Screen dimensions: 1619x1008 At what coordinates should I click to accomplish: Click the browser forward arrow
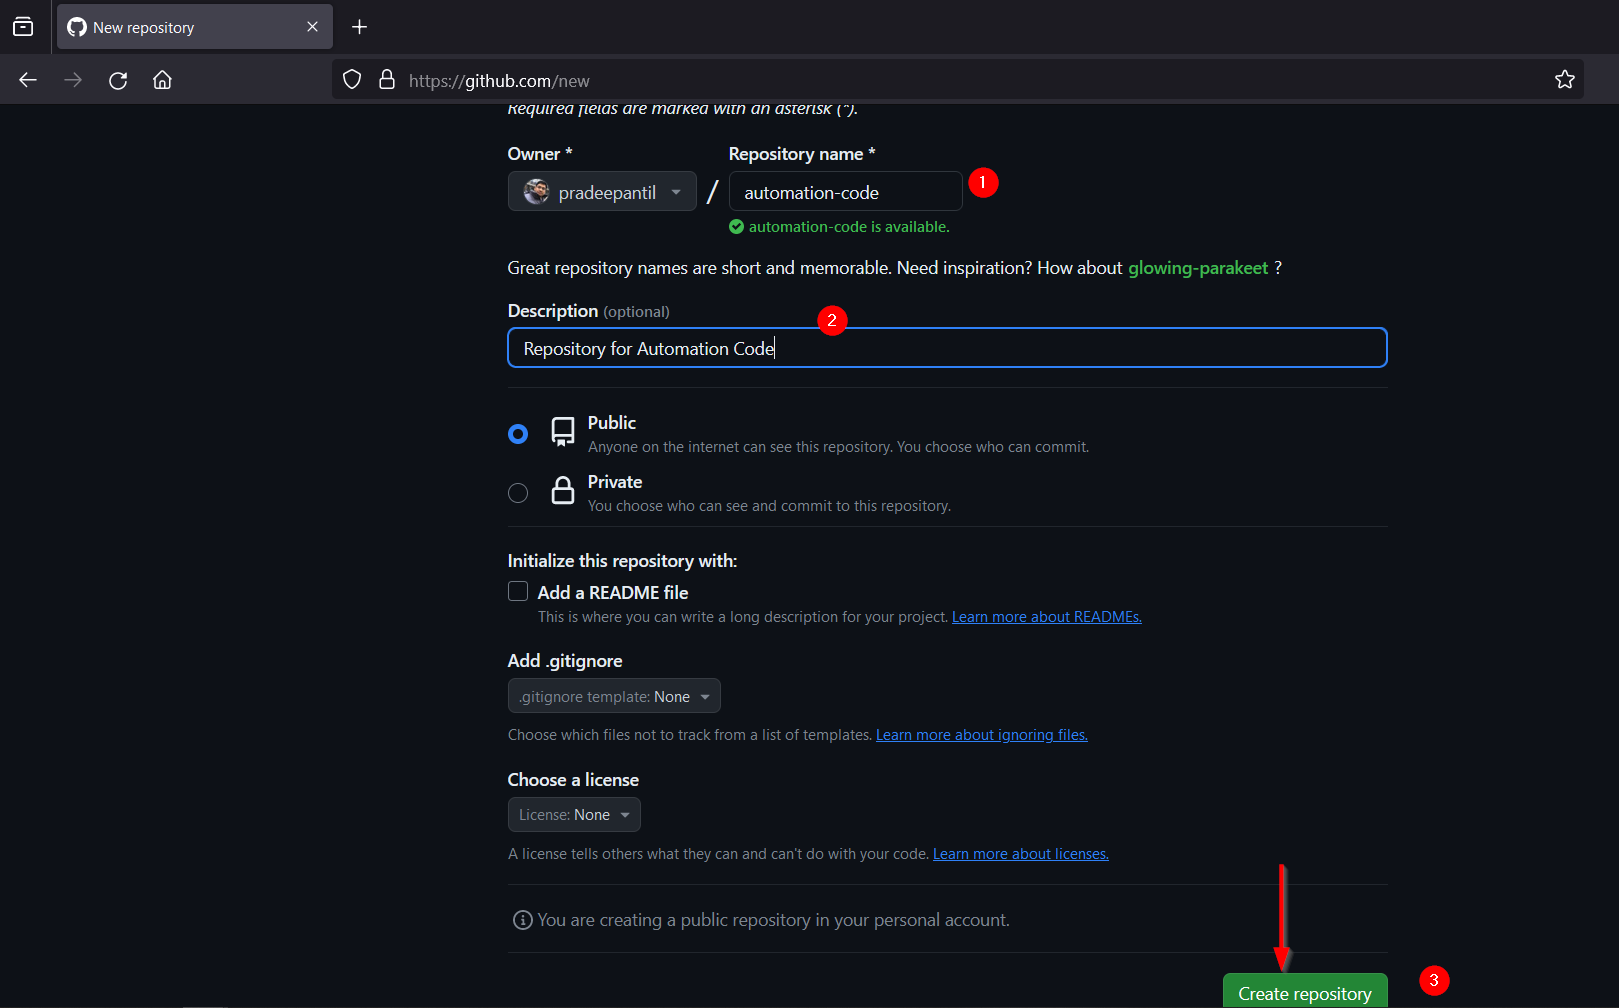point(73,80)
